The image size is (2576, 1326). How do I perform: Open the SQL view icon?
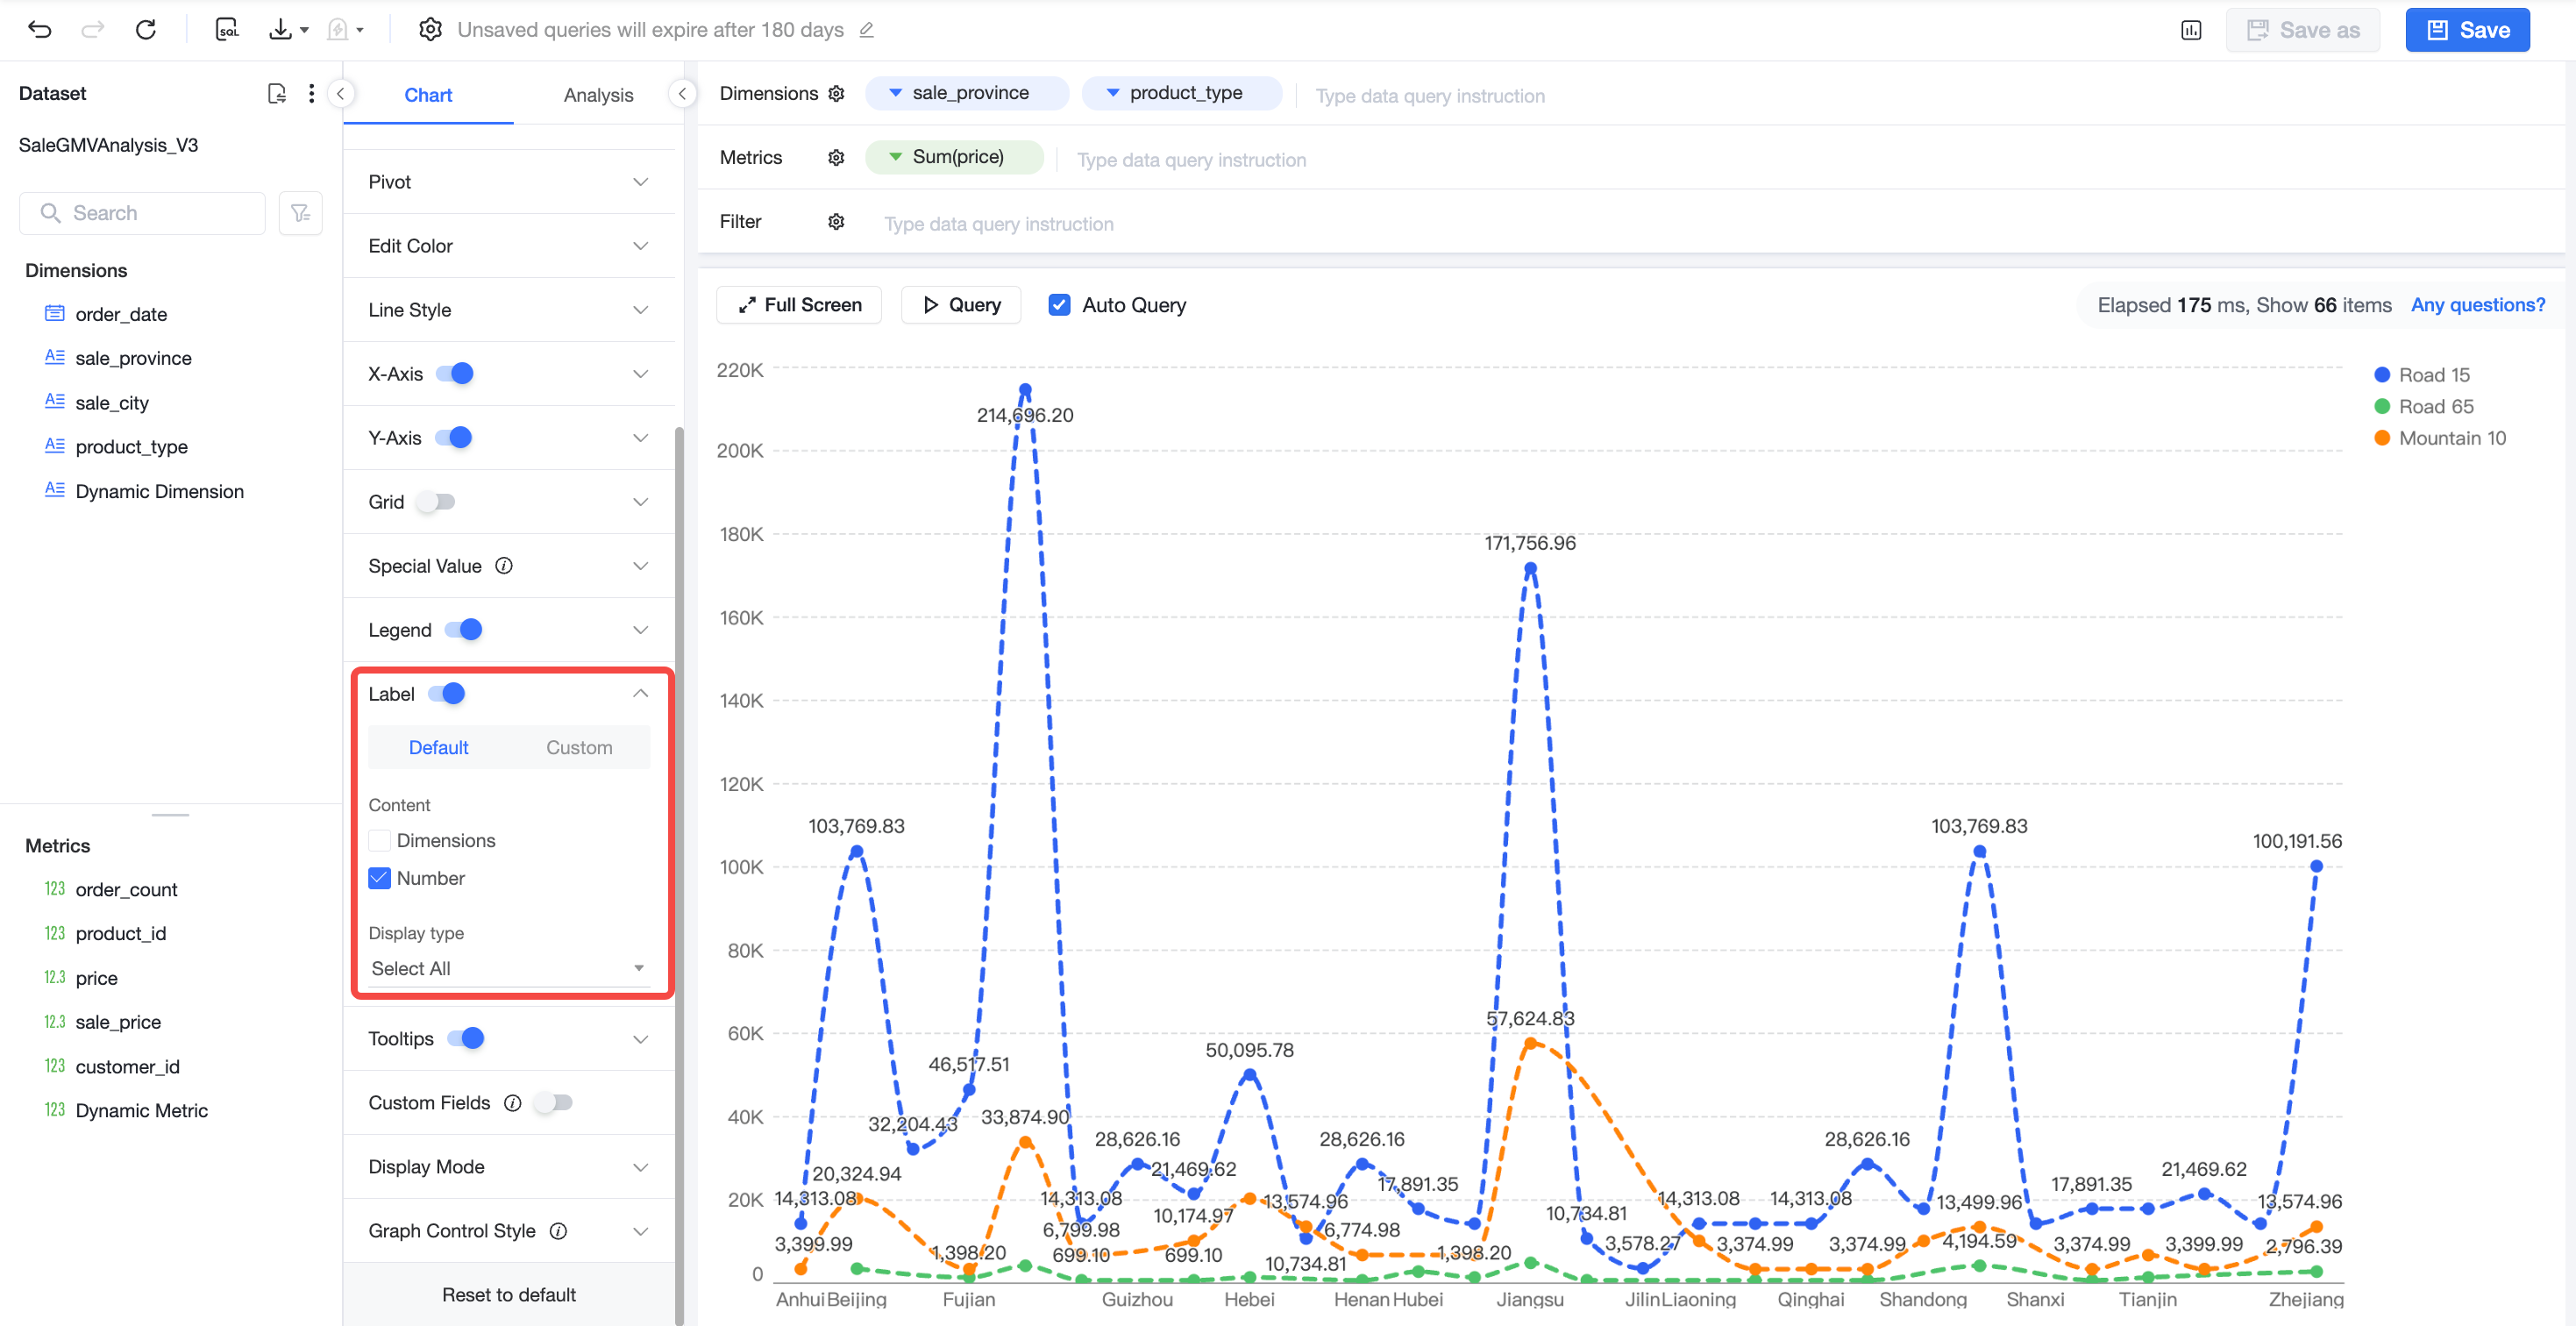(x=228, y=30)
